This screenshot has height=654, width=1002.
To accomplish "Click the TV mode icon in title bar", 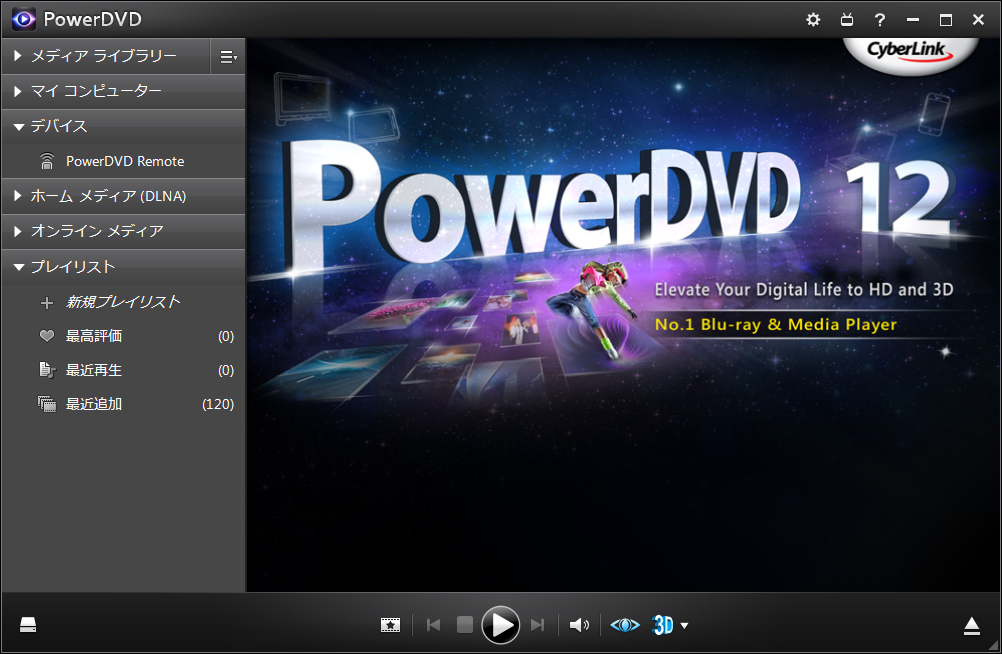I will pos(846,19).
